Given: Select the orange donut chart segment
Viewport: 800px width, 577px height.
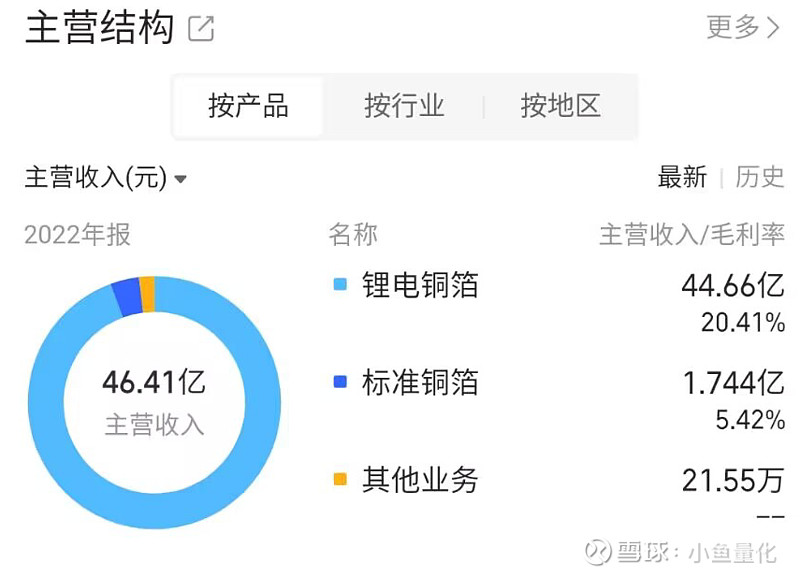Looking at the screenshot, I should point(147,294).
